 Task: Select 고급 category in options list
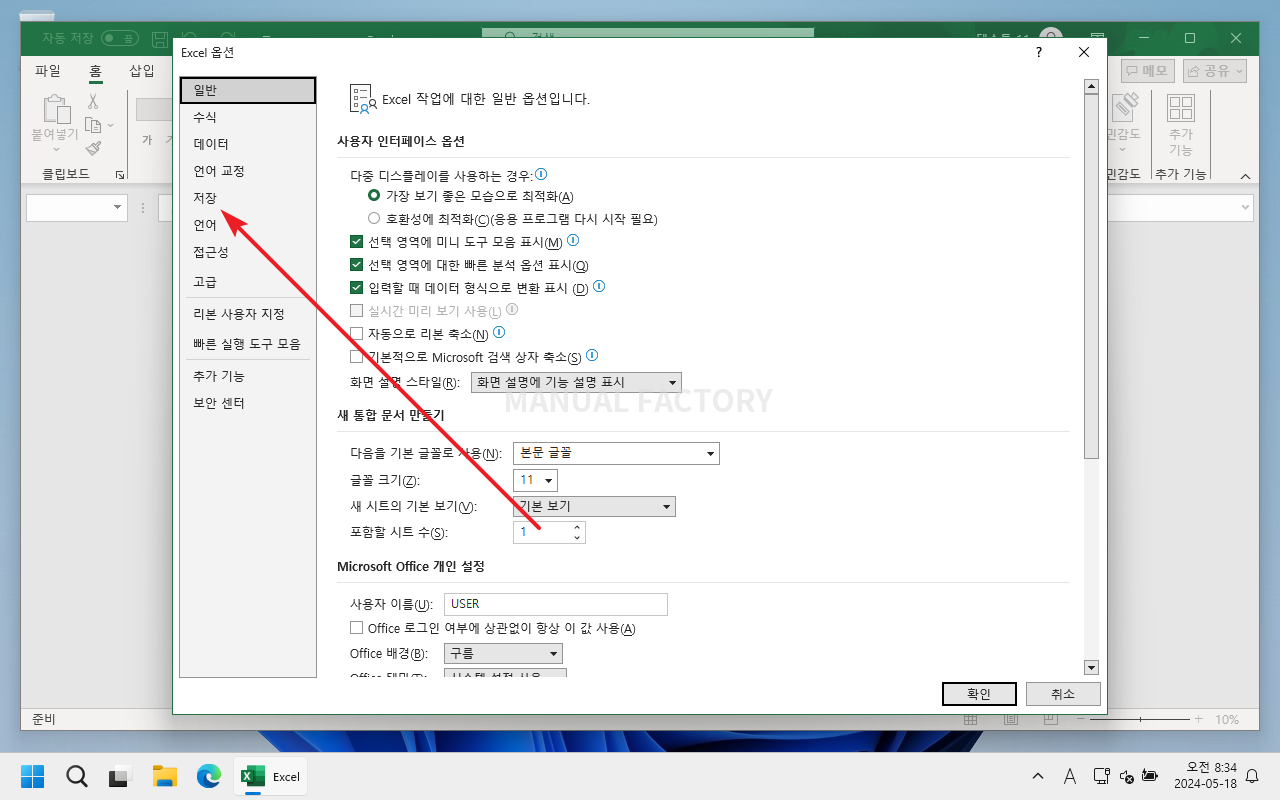pos(248,282)
